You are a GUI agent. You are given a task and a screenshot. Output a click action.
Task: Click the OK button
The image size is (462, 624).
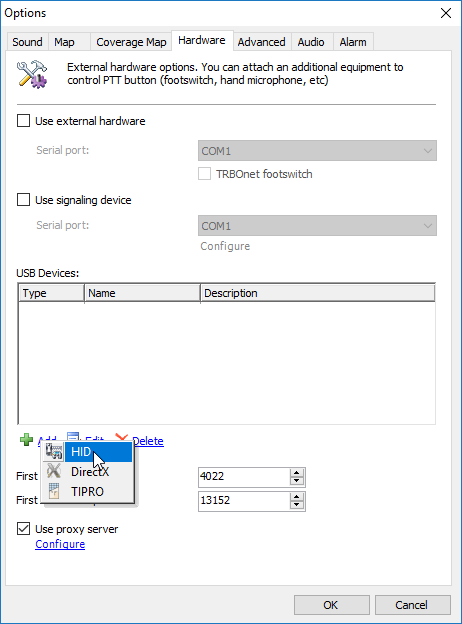(331, 605)
